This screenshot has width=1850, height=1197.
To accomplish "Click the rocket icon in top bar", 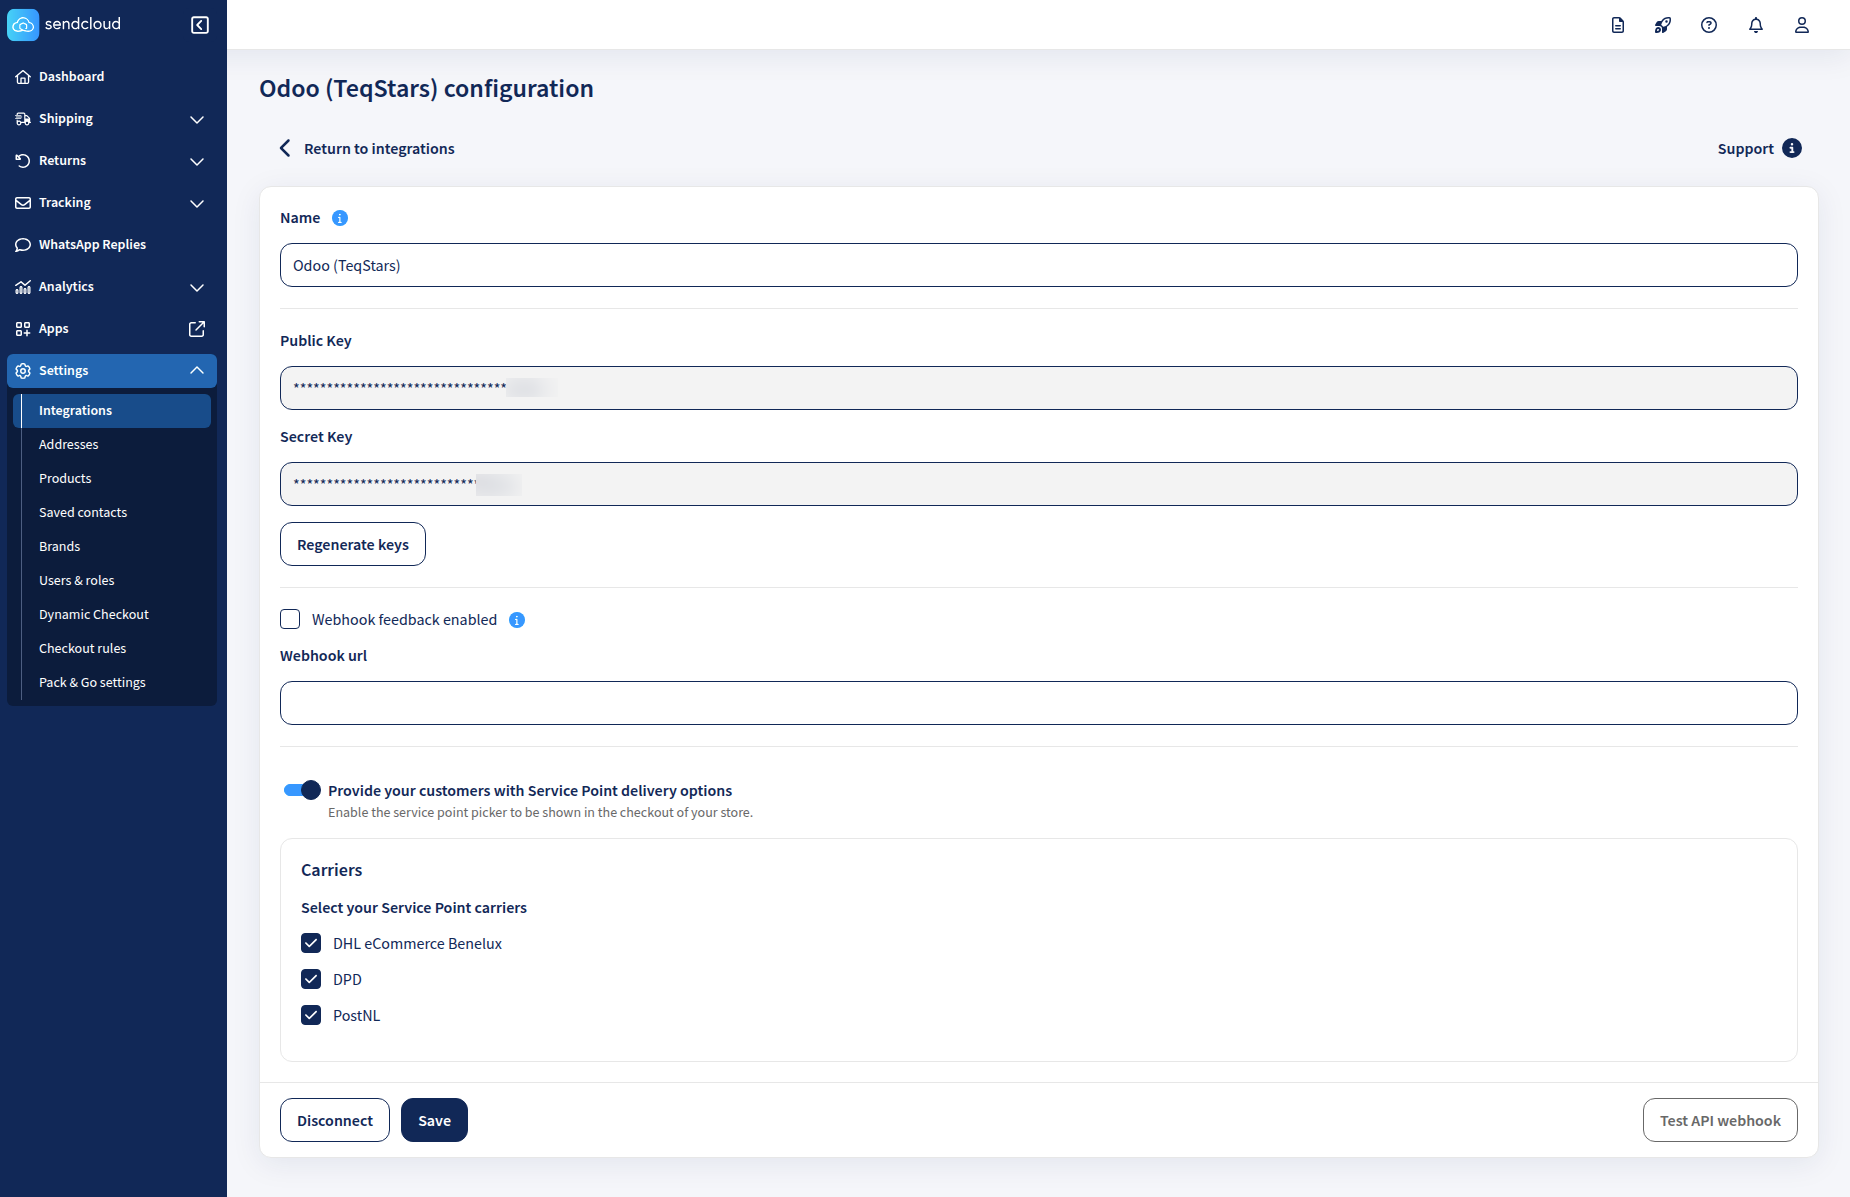I will click(x=1663, y=25).
